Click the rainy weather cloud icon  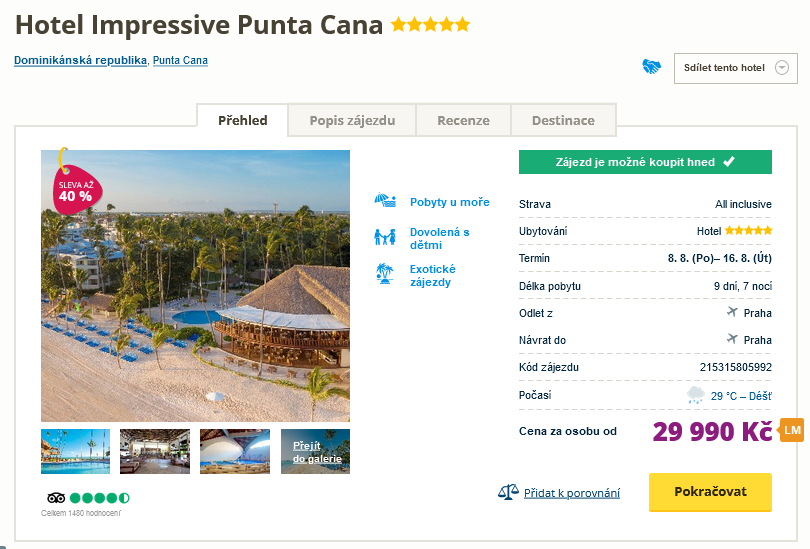[695, 395]
